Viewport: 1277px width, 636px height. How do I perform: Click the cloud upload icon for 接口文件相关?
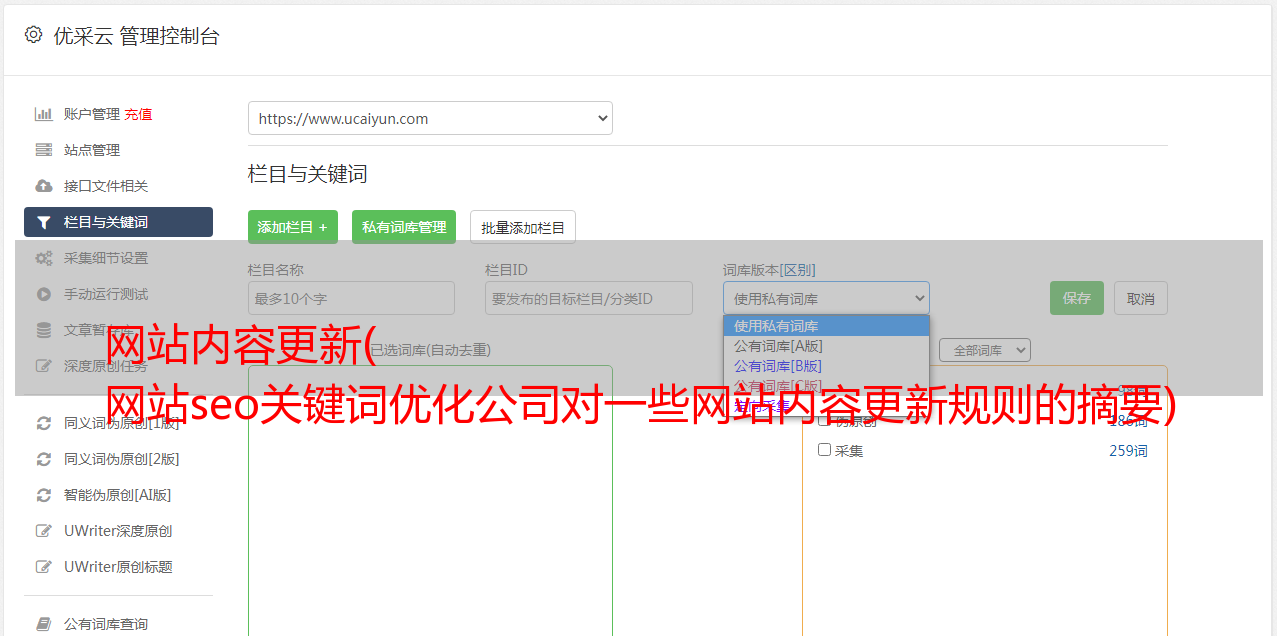43,186
